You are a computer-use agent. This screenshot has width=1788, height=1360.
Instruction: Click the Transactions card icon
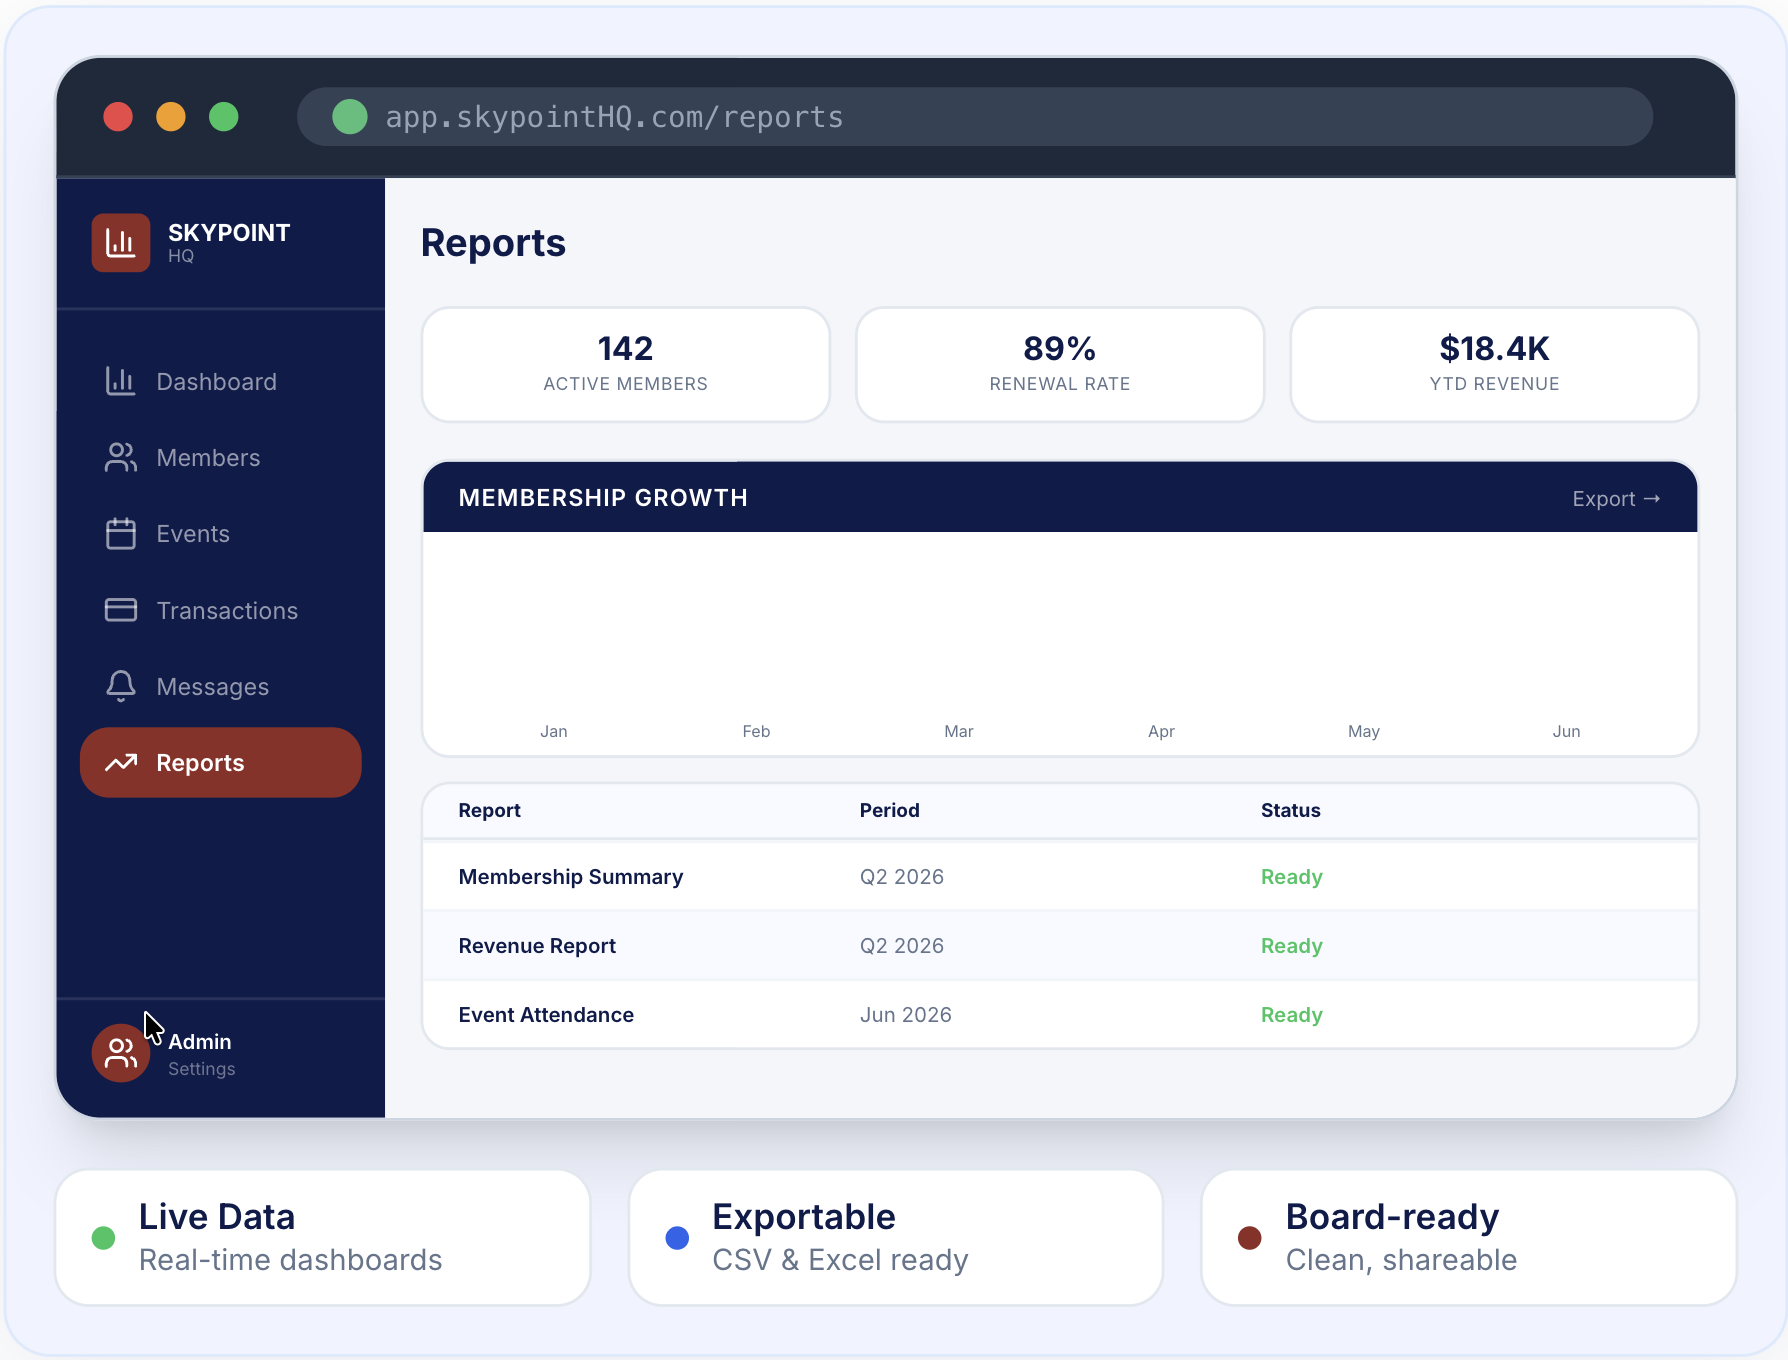point(120,610)
